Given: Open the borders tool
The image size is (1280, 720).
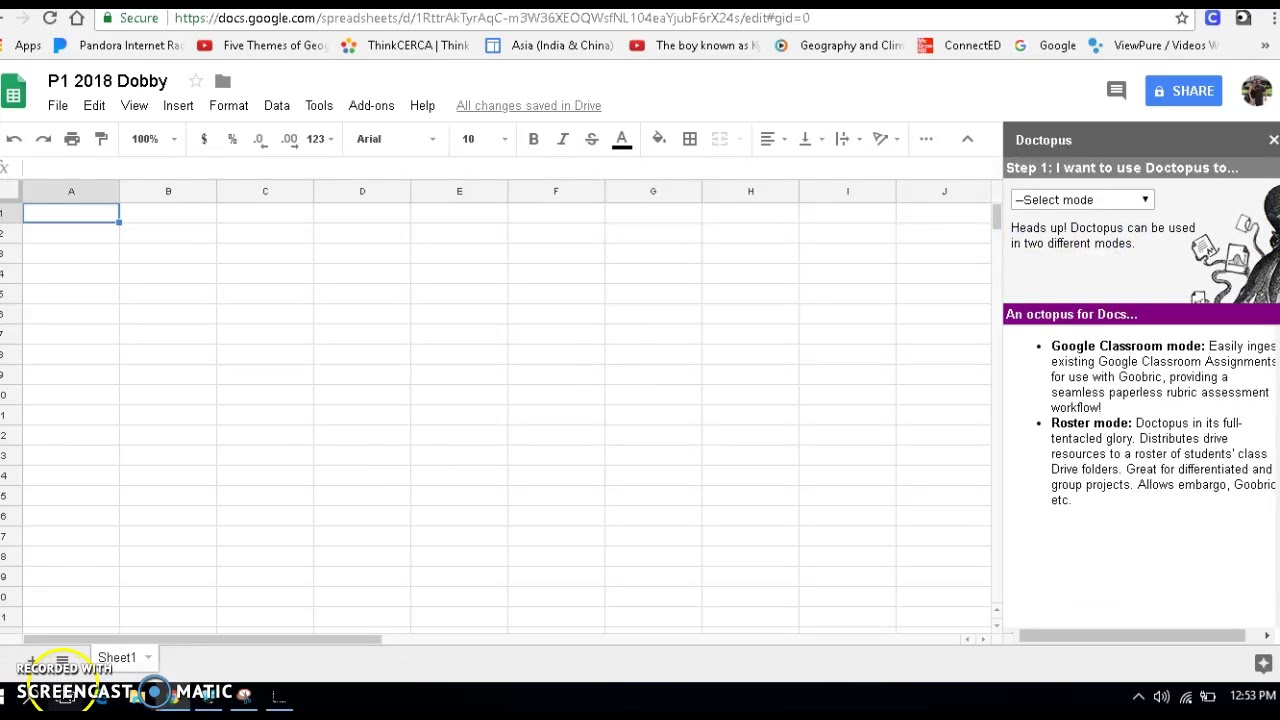Looking at the screenshot, I should point(690,139).
